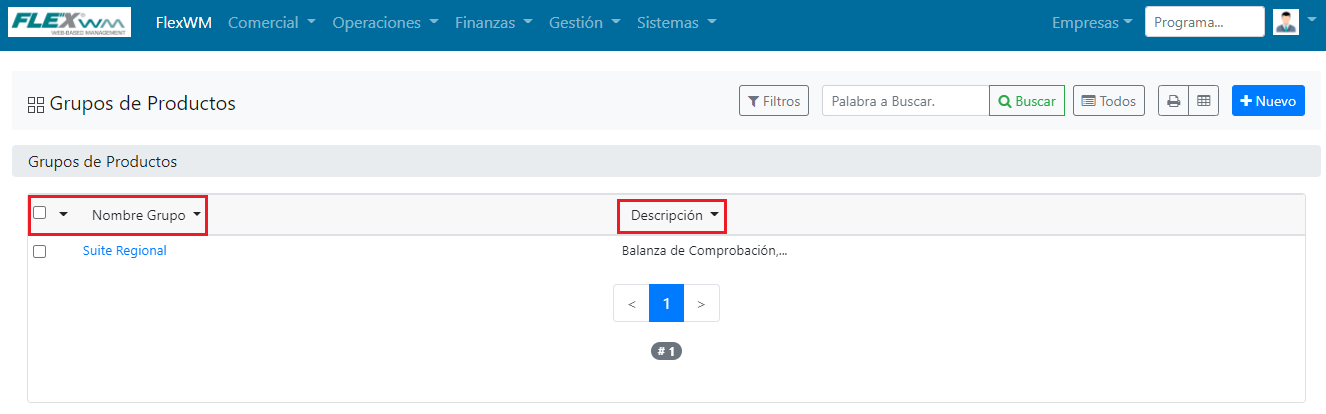
Task: Go to next page arrow
Action: click(701, 303)
